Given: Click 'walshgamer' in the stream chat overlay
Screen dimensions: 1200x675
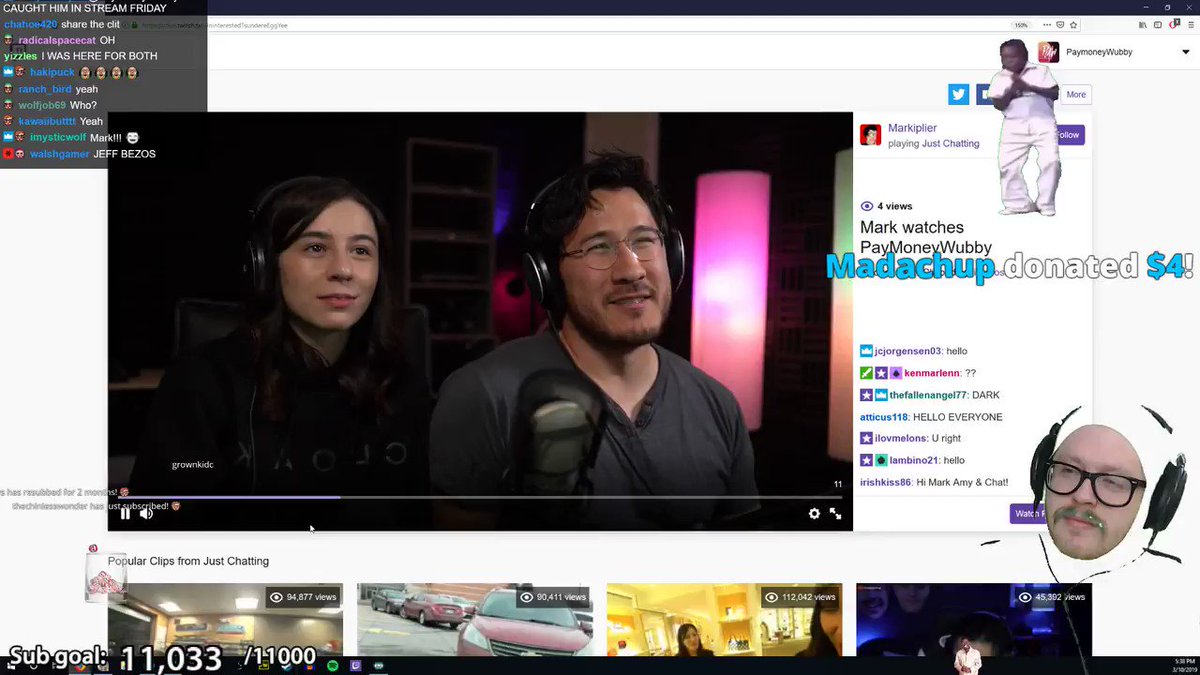Looking at the screenshot, I should click(x=59, y=154).
